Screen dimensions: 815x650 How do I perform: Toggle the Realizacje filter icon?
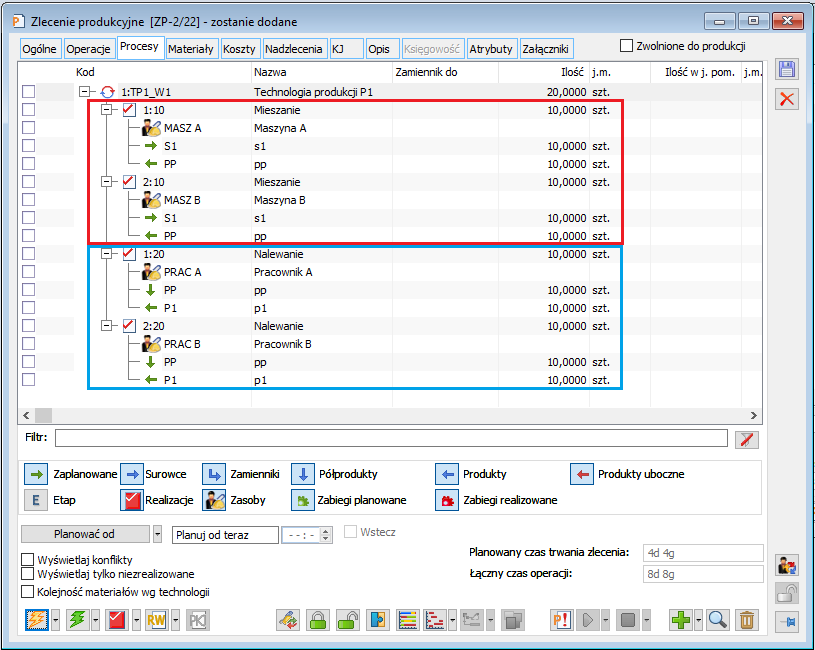[x=132, y=499]
